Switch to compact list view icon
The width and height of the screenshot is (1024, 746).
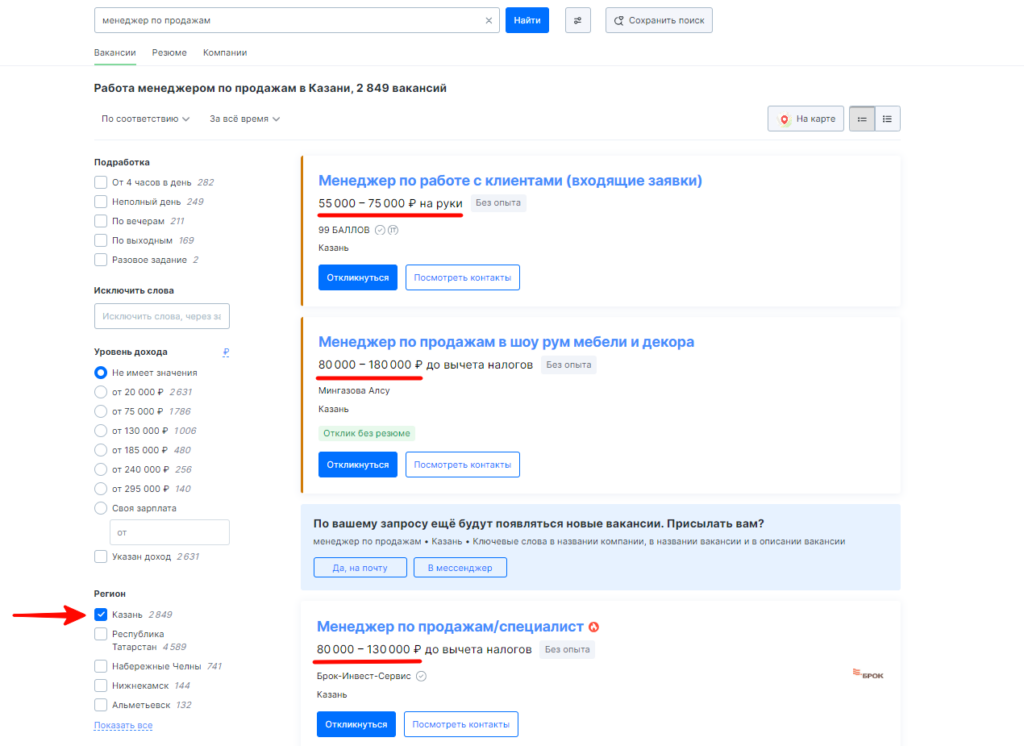coord(887,119)
